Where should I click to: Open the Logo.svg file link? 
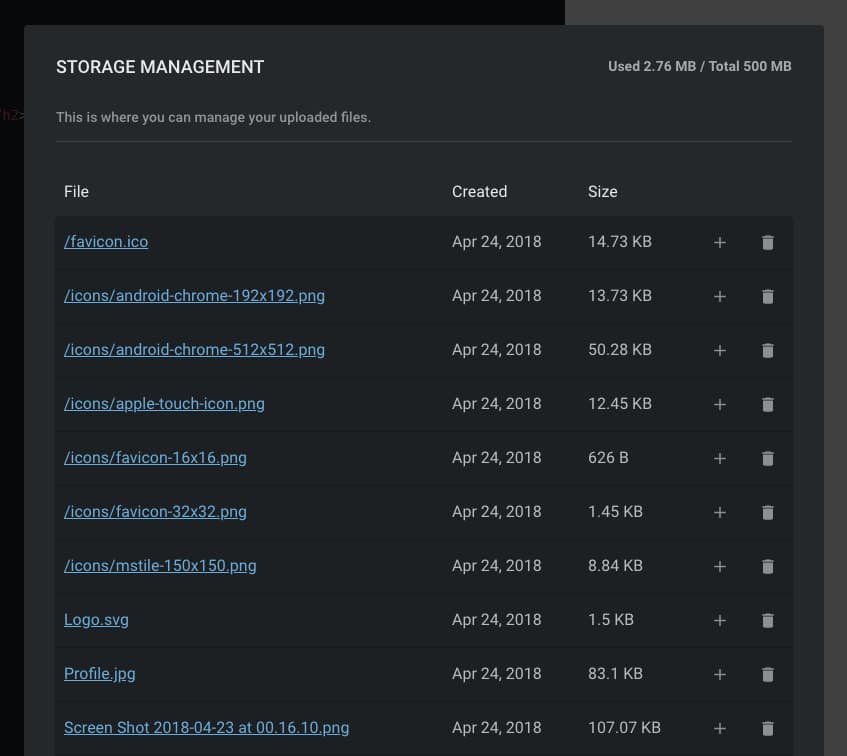96,619
